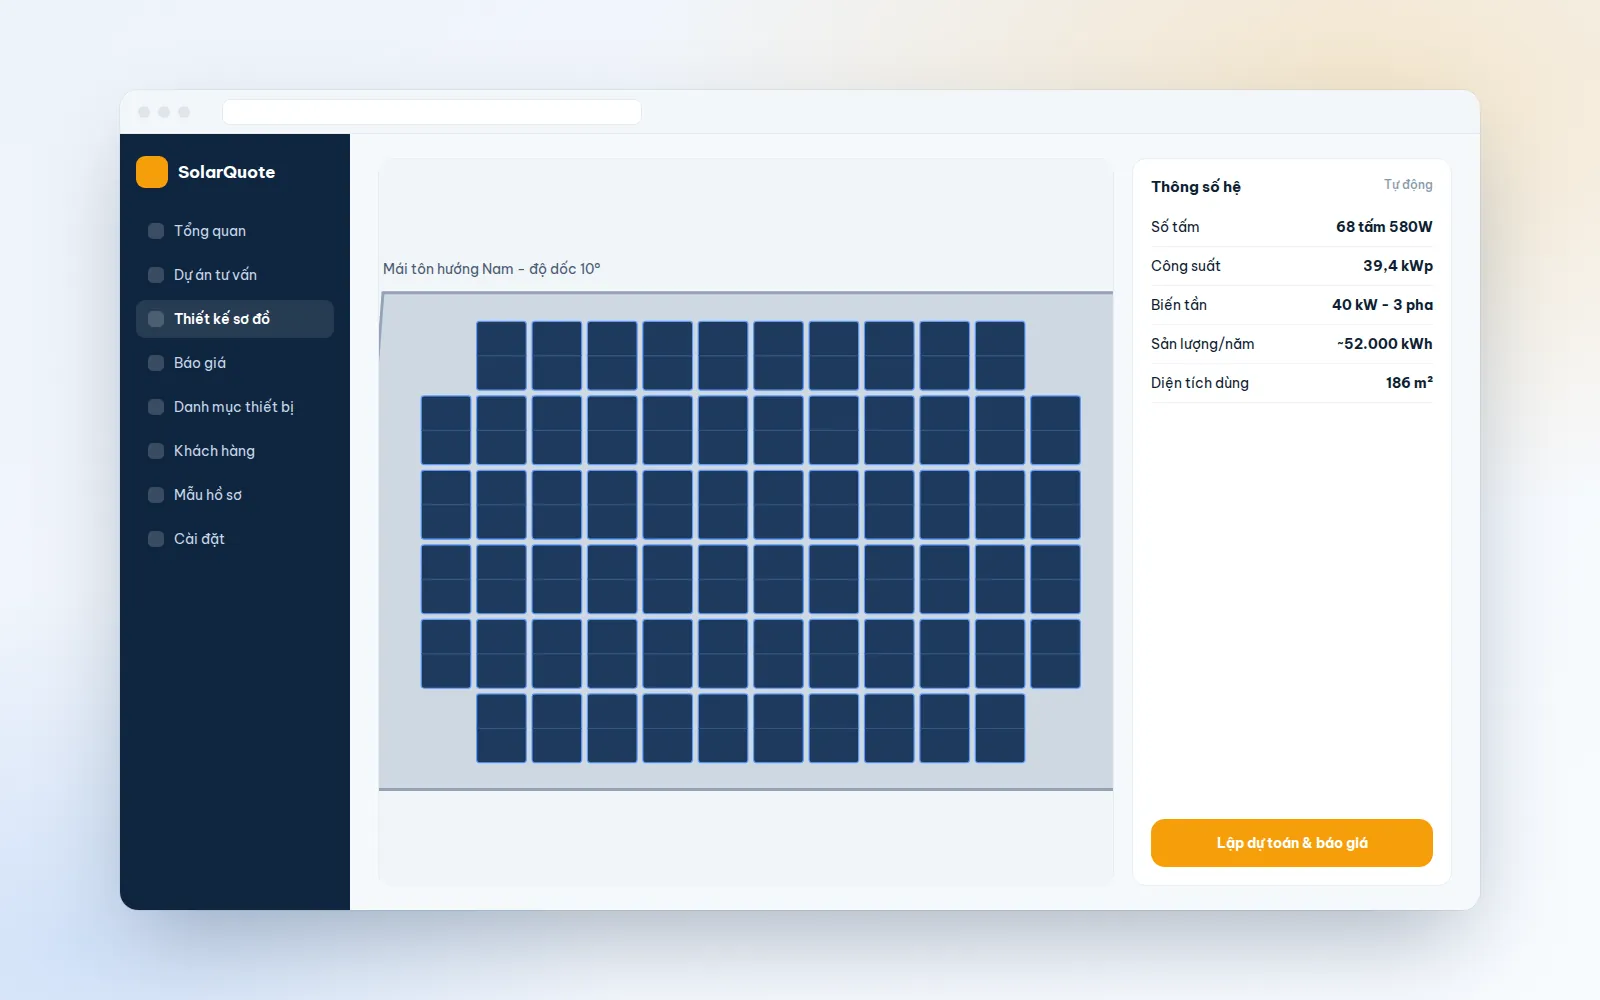Click Lập dự toán & báo giá button
Image resolution: width=1600 pixels, height=1000 pixels.
point(1292,843)
